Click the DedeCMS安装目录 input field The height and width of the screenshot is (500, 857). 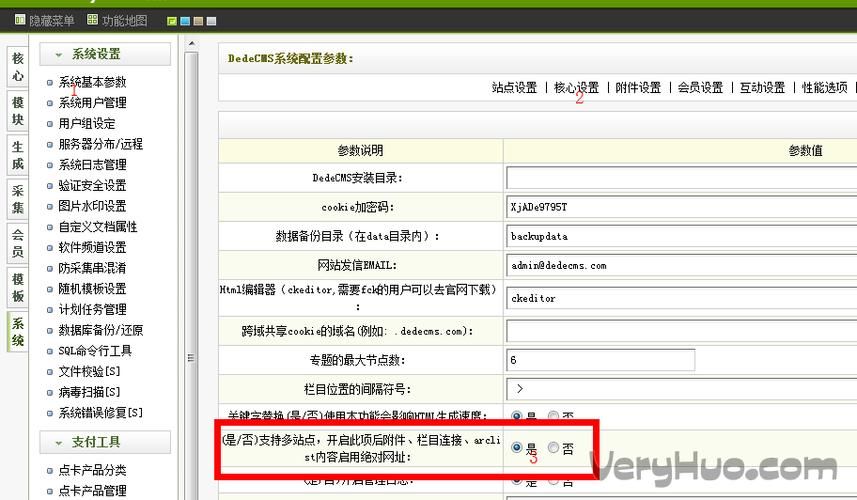(x=682, y=178)
